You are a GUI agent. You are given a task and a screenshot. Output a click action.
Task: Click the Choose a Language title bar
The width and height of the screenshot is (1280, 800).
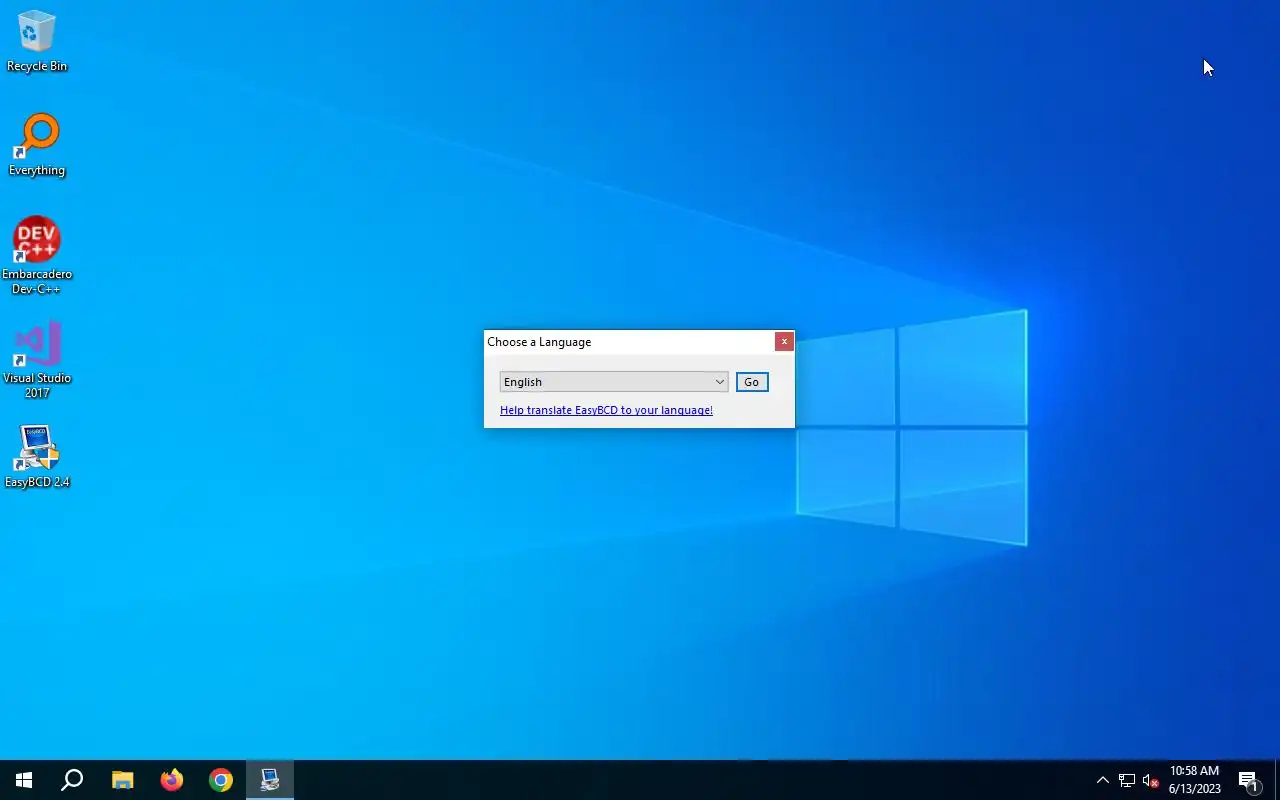(x=630, y=342)
